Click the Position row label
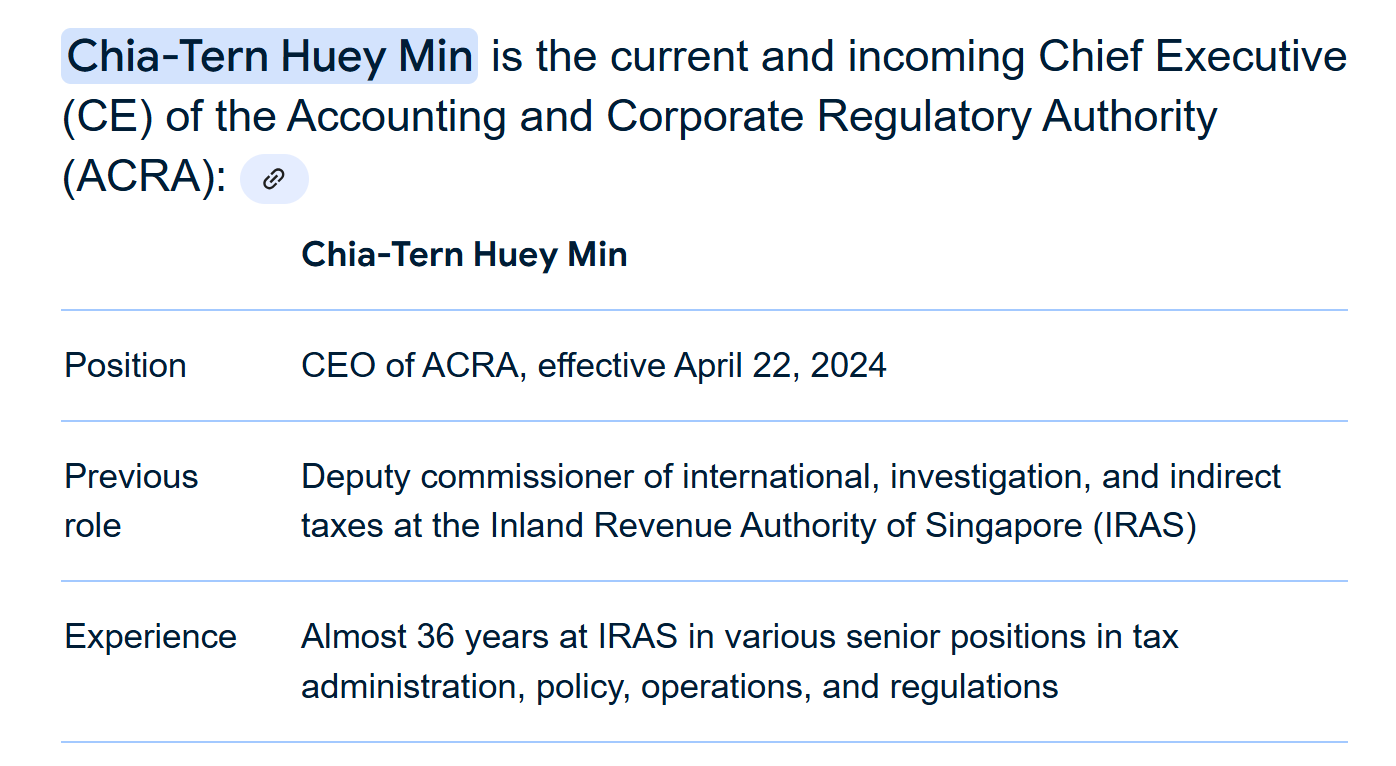The width and height of the screenshot is (1396, 766). (125, 365)
